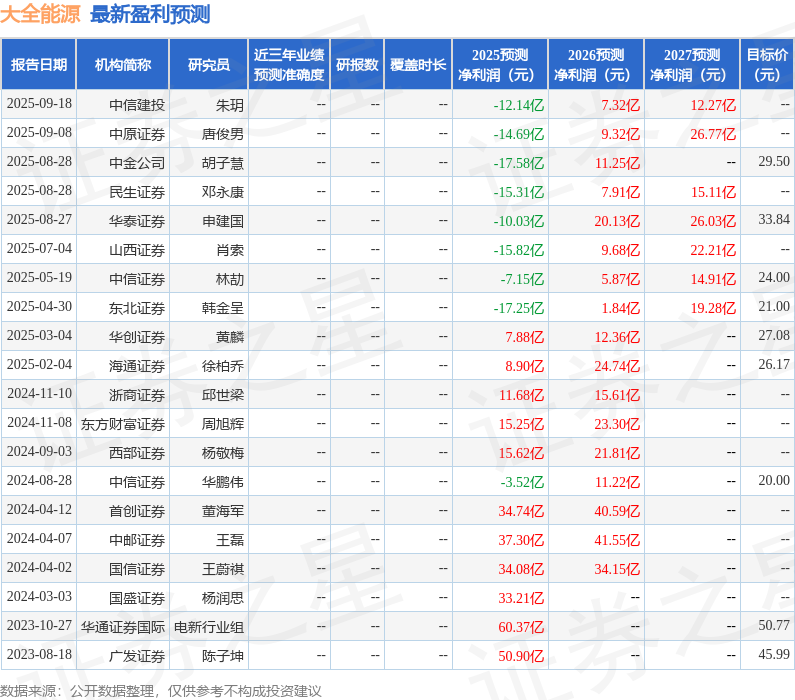Select the value -12.14亿
The image size is (795, 700).
(x=519, y=105)
